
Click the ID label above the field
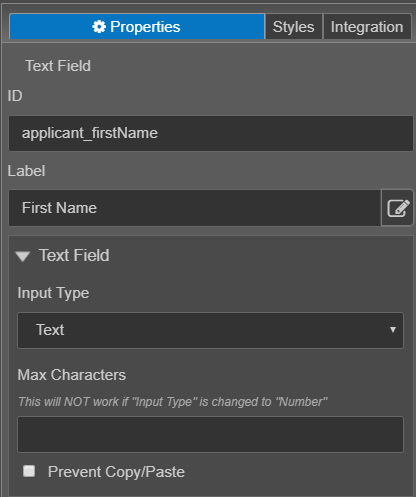tap(15, 96)
